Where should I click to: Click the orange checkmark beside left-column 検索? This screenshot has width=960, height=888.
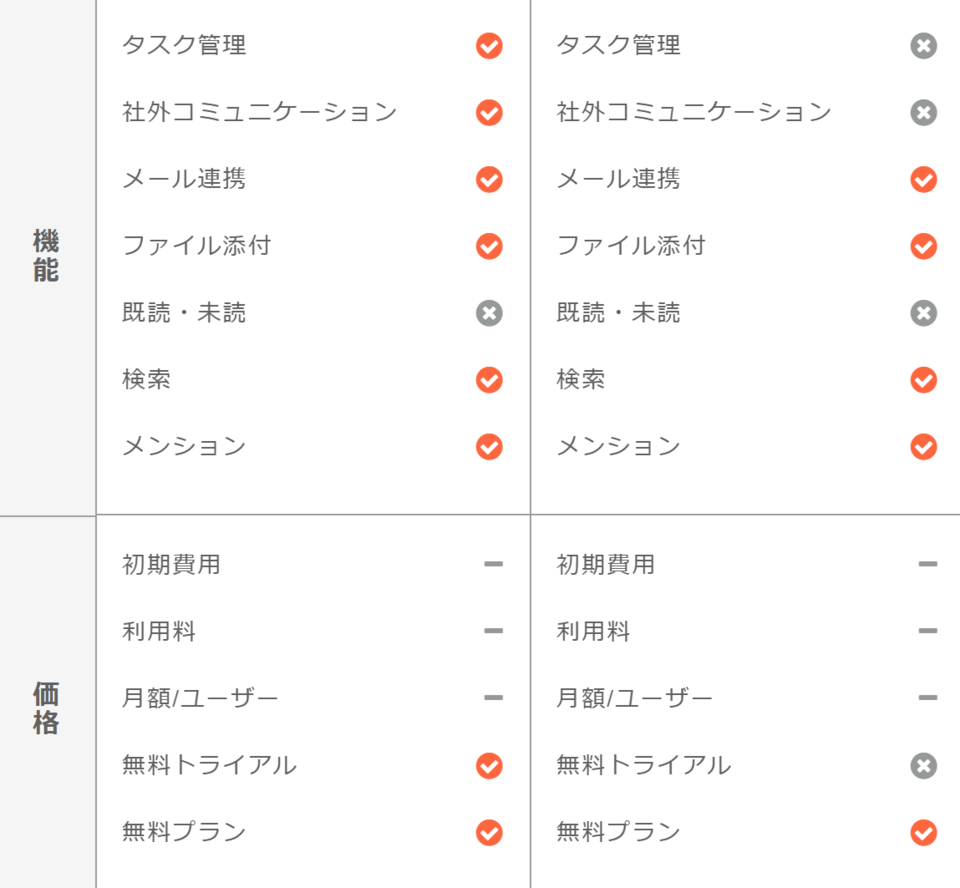point(489,380)
